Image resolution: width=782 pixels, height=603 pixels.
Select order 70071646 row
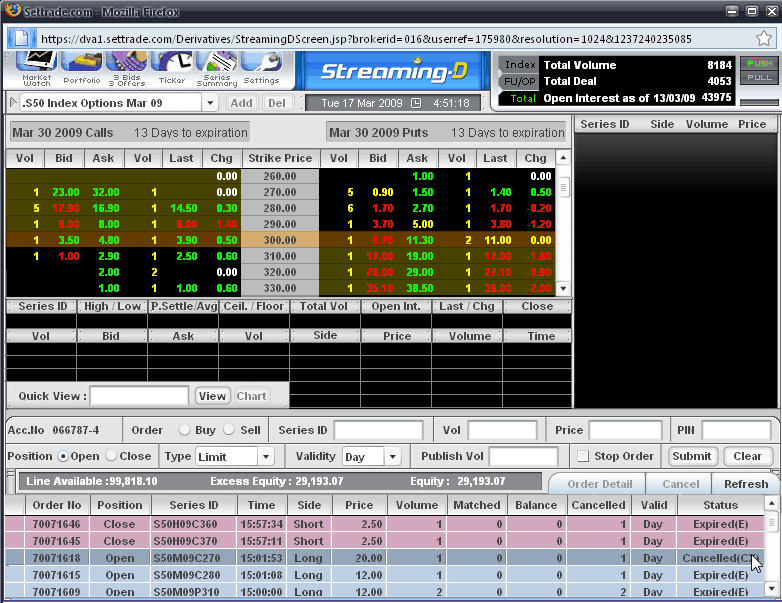pyautogui.click(x=384, y=524)
